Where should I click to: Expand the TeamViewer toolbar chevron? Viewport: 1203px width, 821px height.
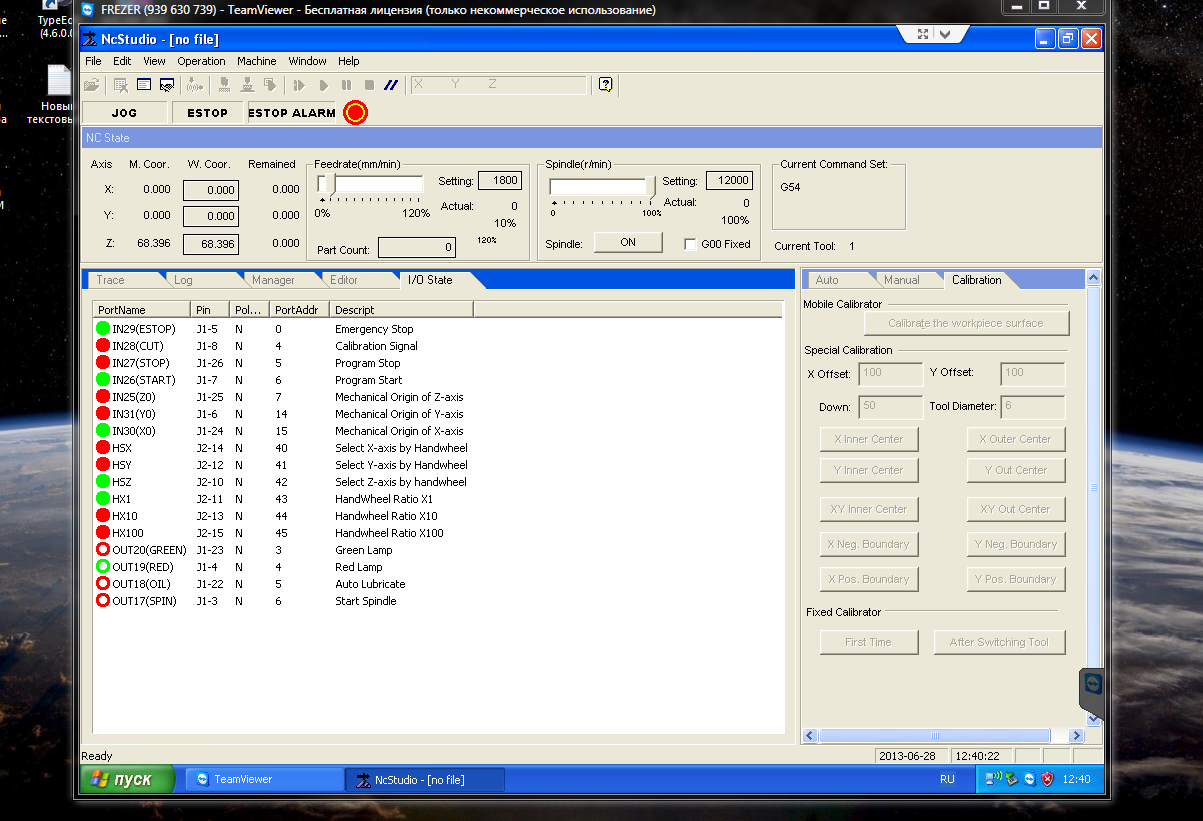coord(946,34)
